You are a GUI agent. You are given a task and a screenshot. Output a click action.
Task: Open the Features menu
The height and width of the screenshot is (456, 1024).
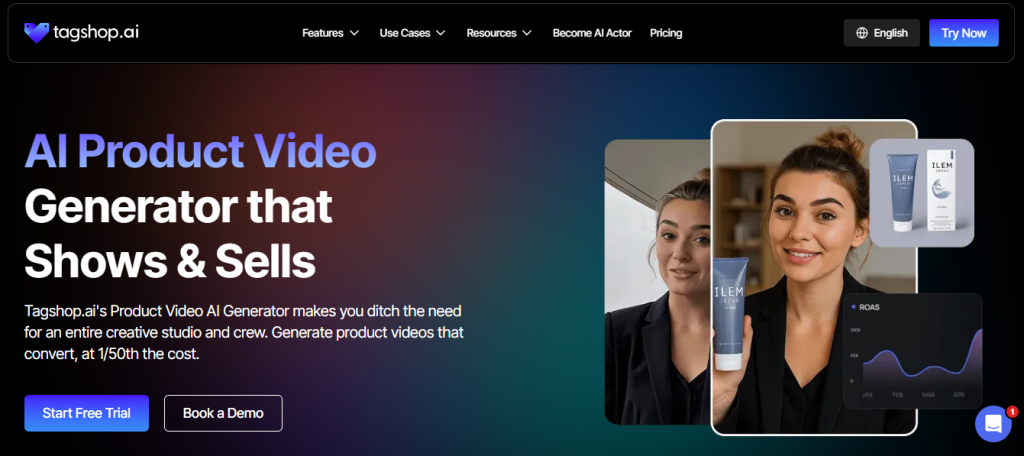click(330, 33)
